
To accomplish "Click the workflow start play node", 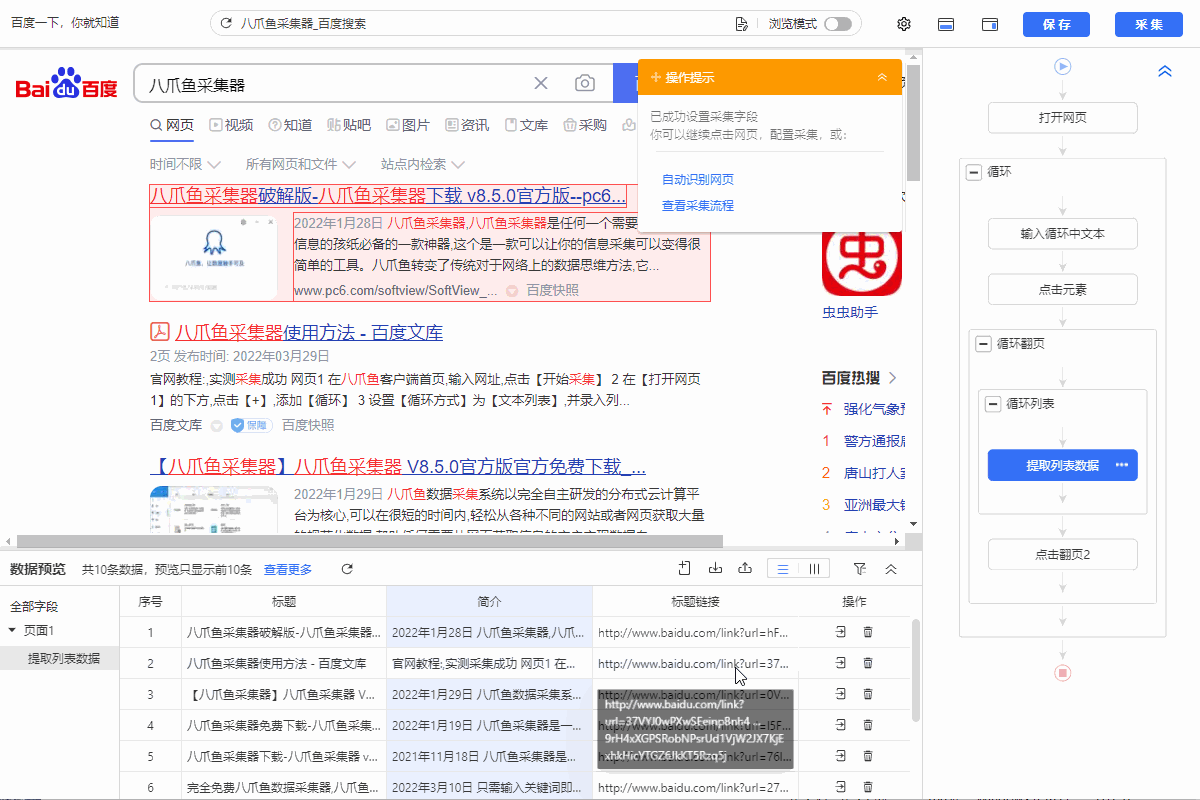I will [1063, 67].
